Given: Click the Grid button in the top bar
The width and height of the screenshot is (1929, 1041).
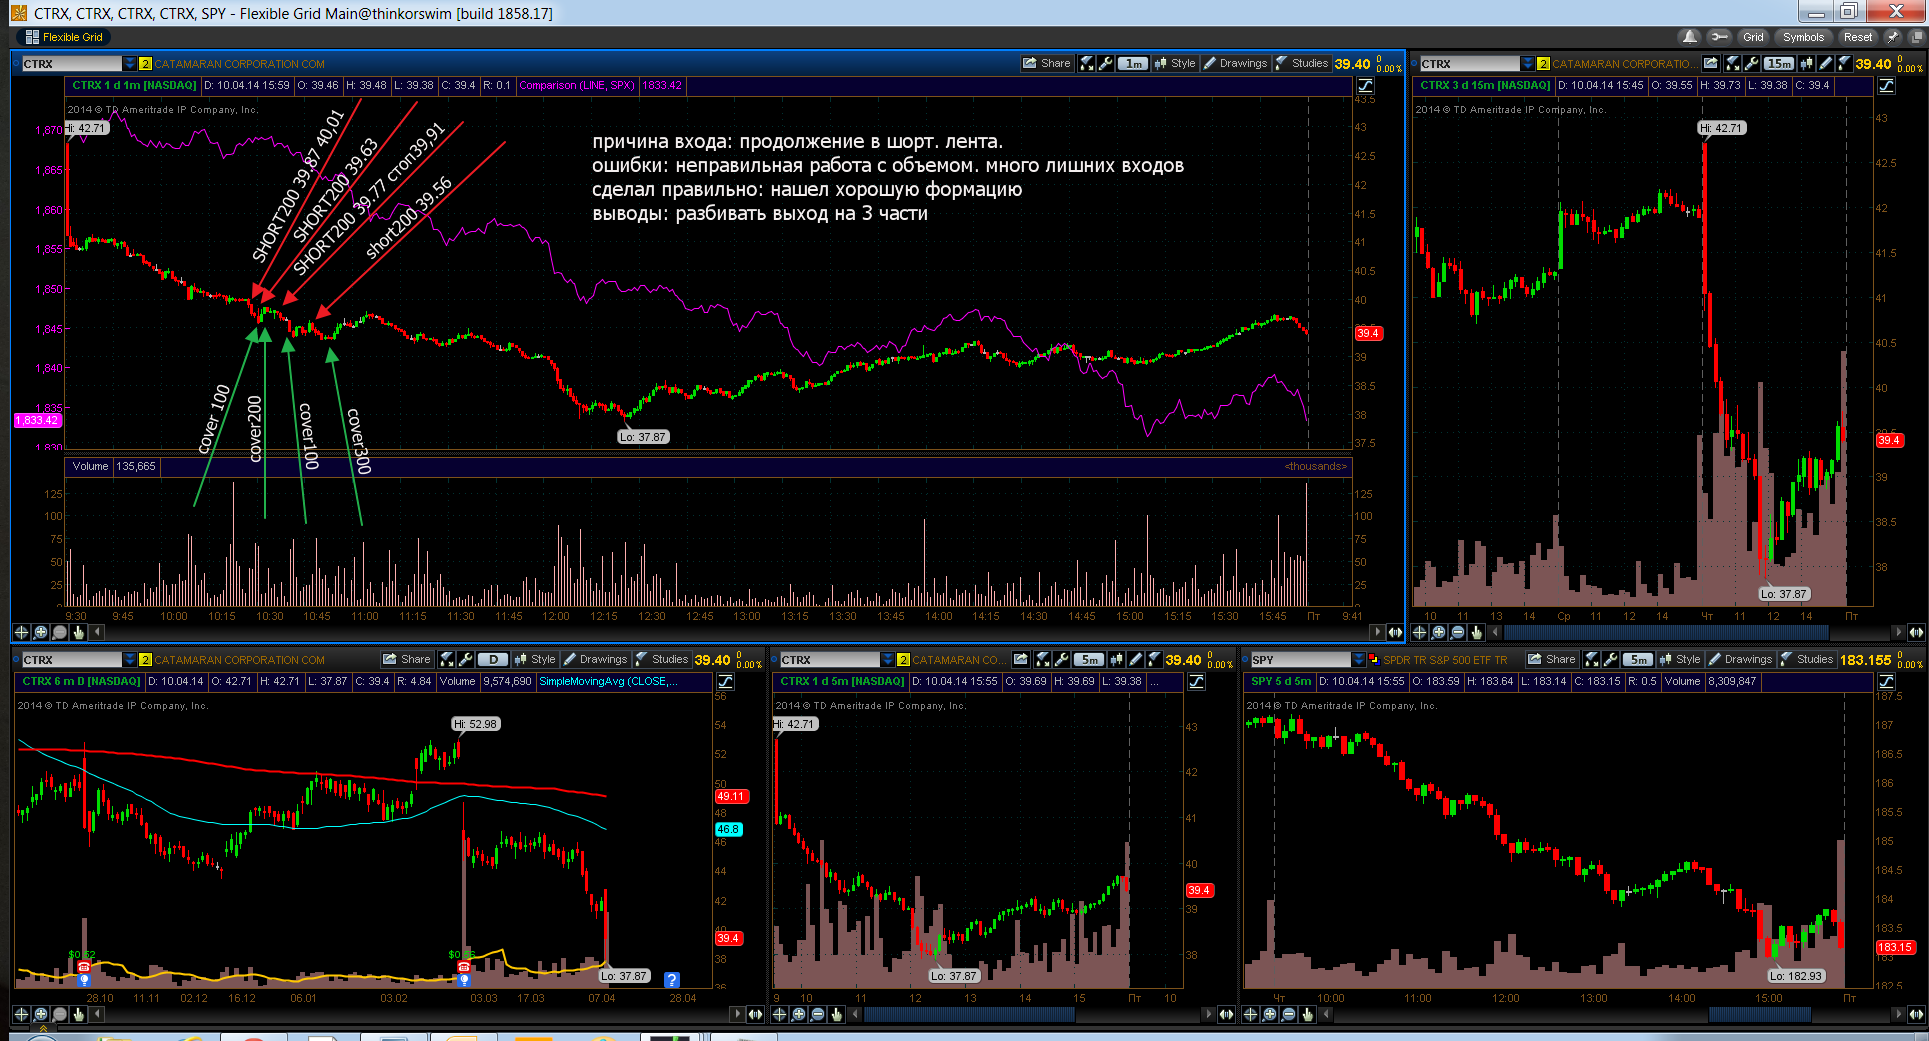Looking at the screenshot, I should tap(1753, 37).
